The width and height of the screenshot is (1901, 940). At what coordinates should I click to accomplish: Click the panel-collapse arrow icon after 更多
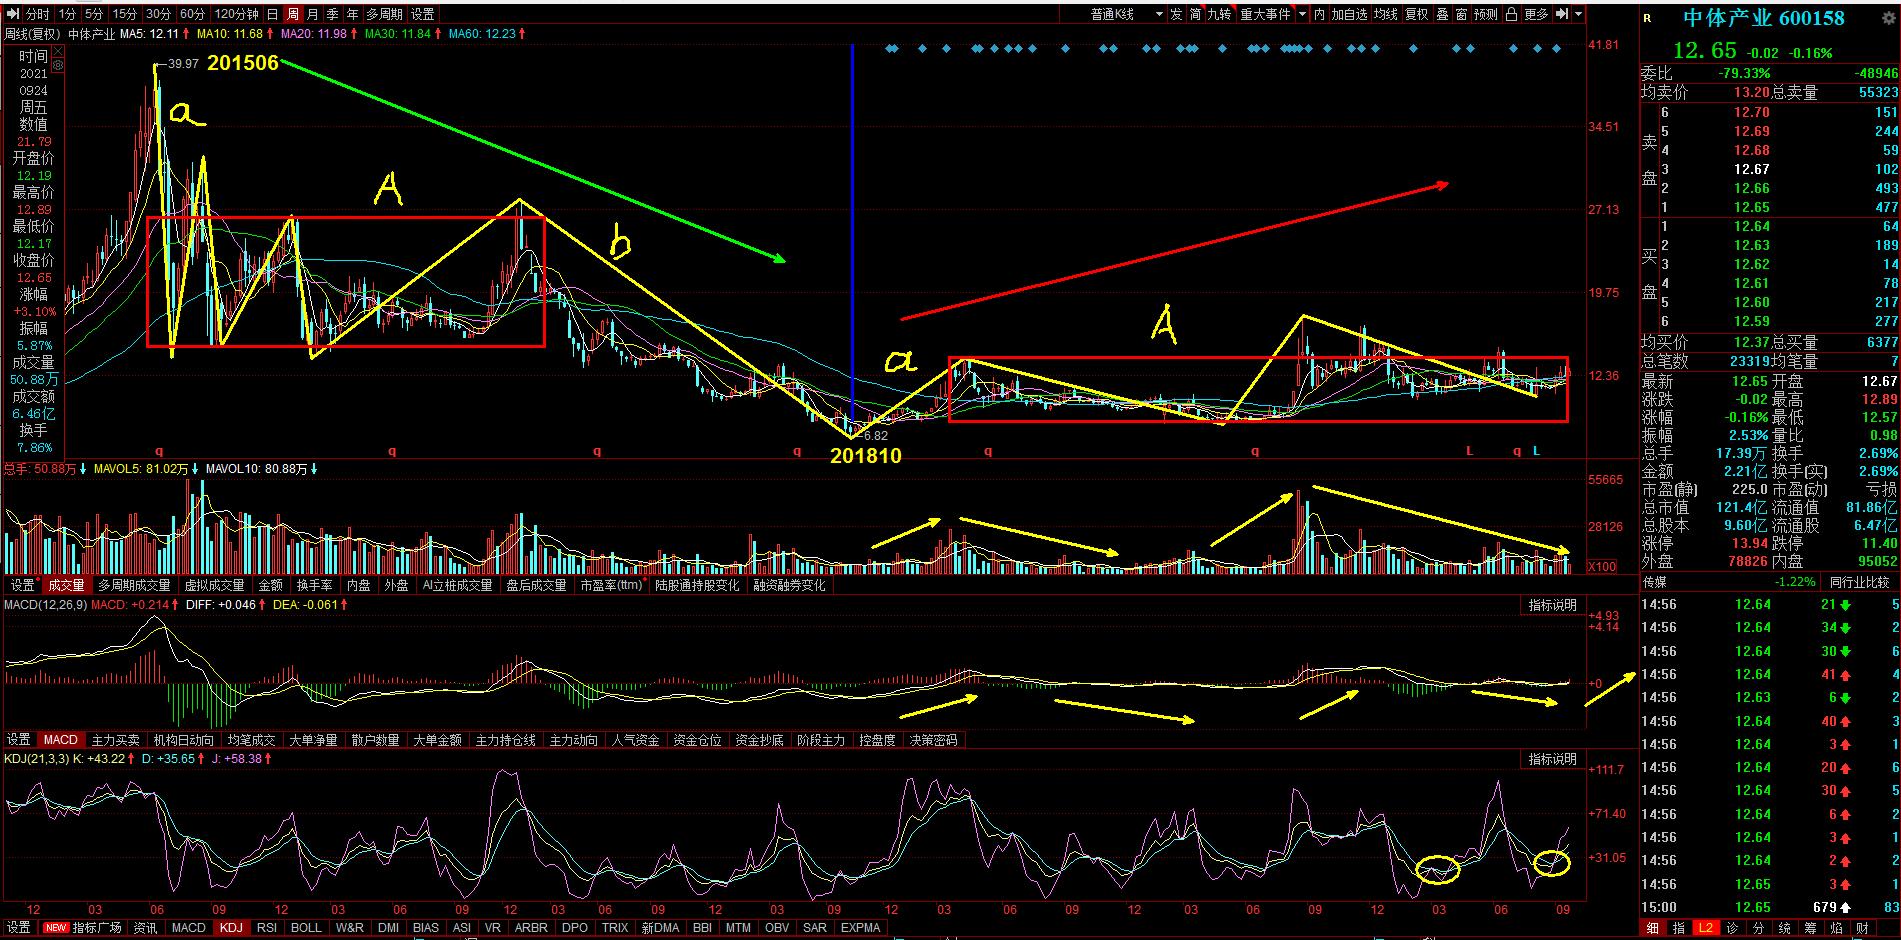tap(1561, 14)
